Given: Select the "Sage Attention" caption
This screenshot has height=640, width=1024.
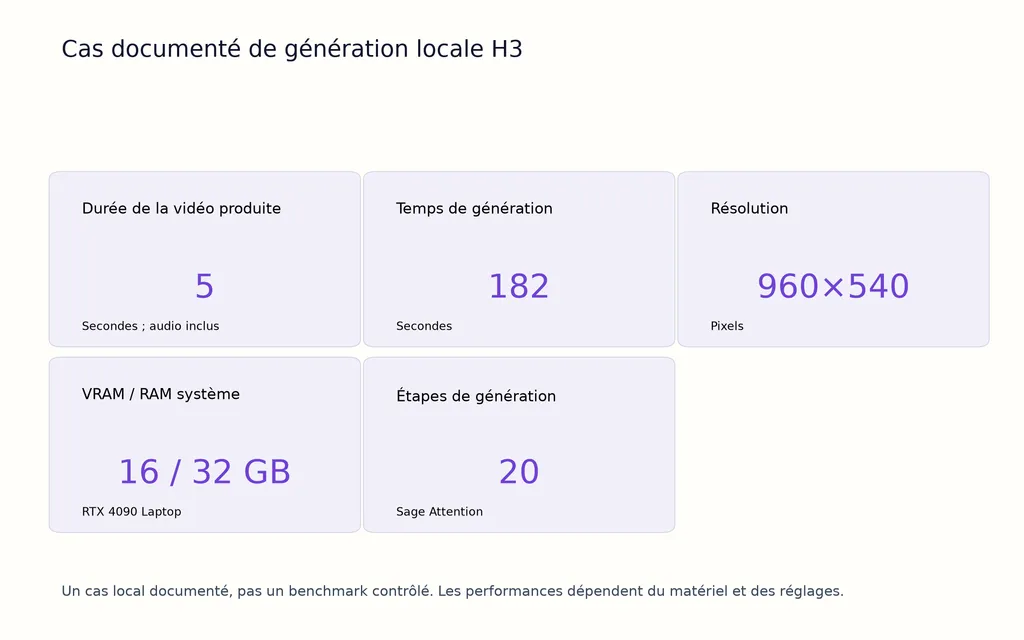Looking at the screenshot, I should (440, 511).
